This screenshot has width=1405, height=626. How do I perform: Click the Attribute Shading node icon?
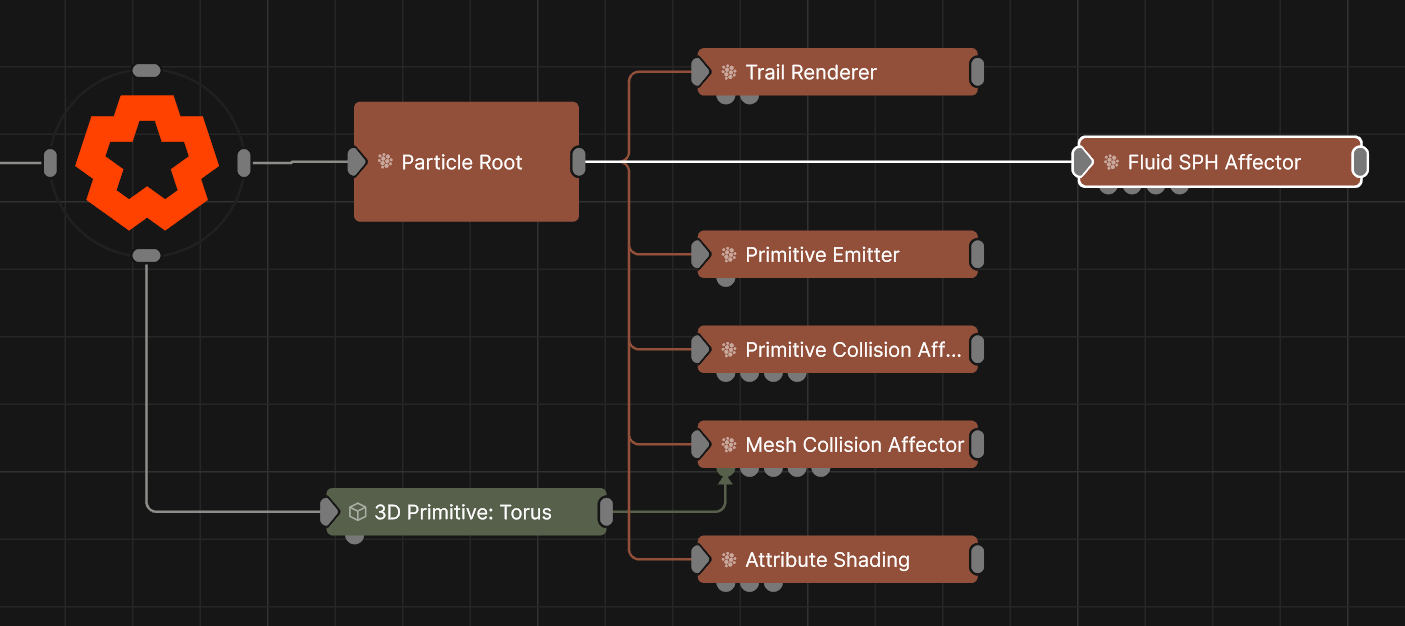[x=729, y=560]
